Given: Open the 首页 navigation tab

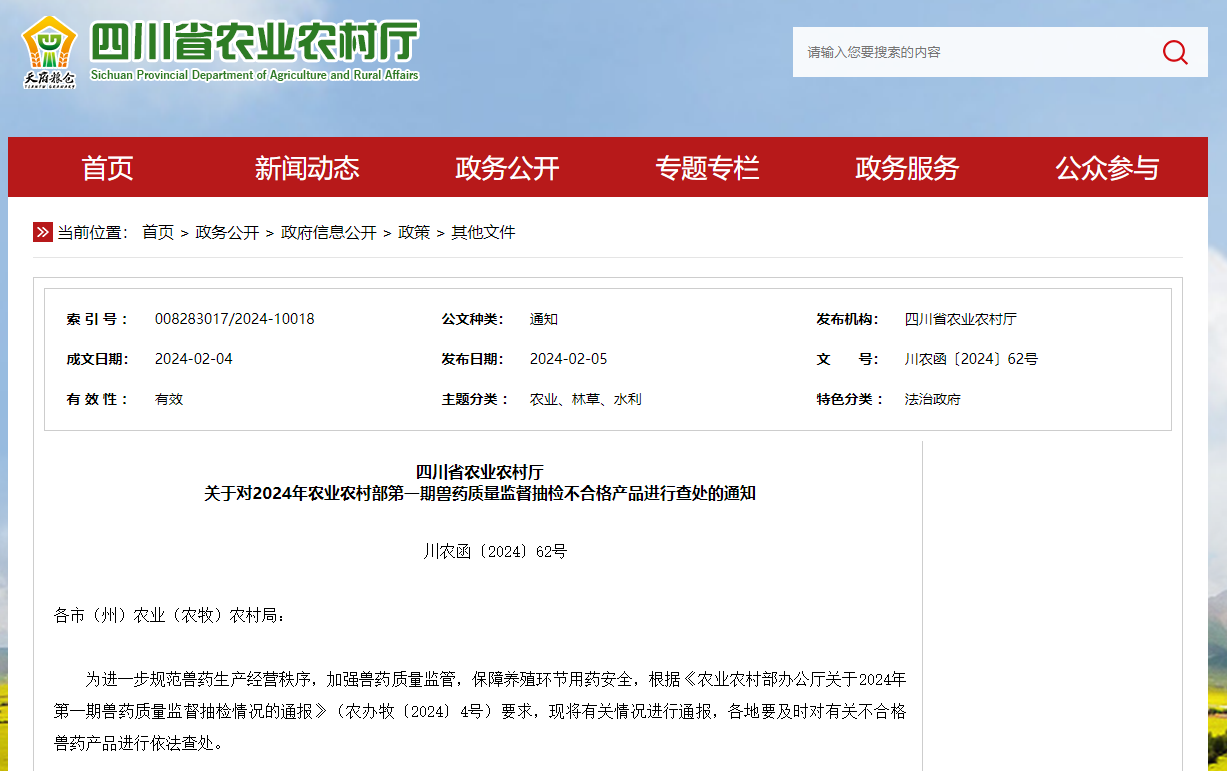Looking at the screenshot, I should point(108,168).
